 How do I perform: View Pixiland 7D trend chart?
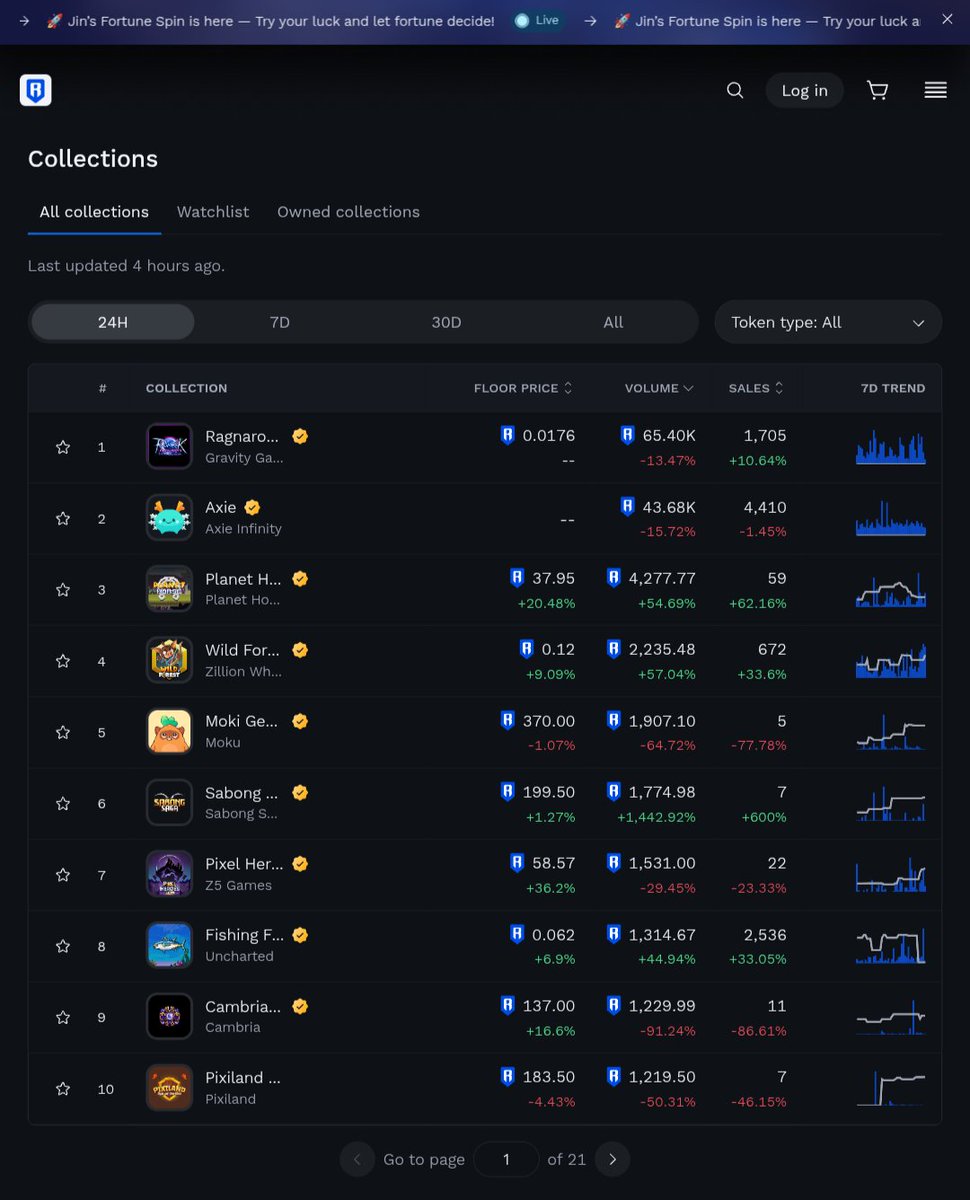891,1088
